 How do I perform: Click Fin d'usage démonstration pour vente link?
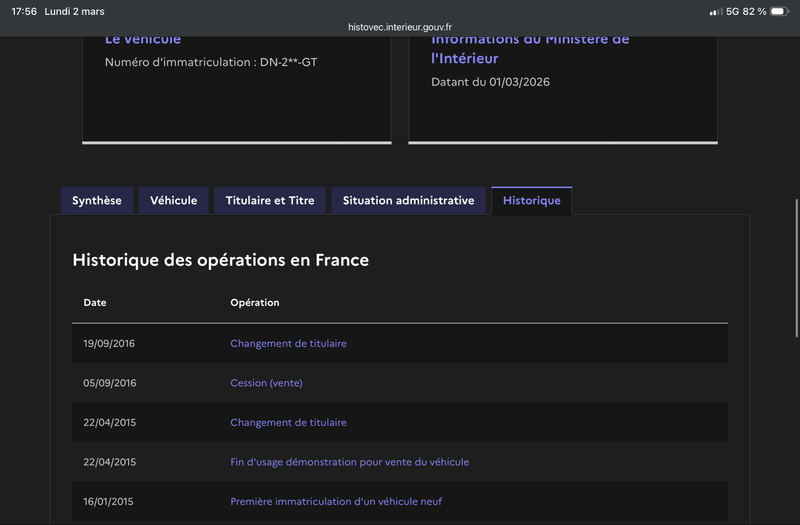[349, 462]
